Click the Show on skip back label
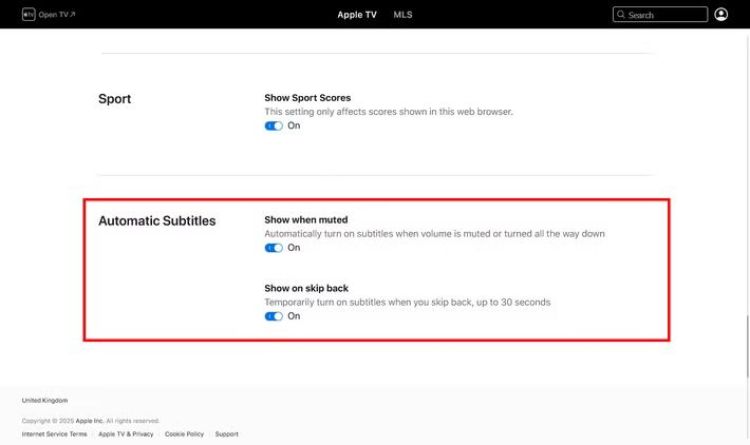Image resolution: width=750 pixels, height=445 pixels. pyautogui.click(x=306, y=287)
